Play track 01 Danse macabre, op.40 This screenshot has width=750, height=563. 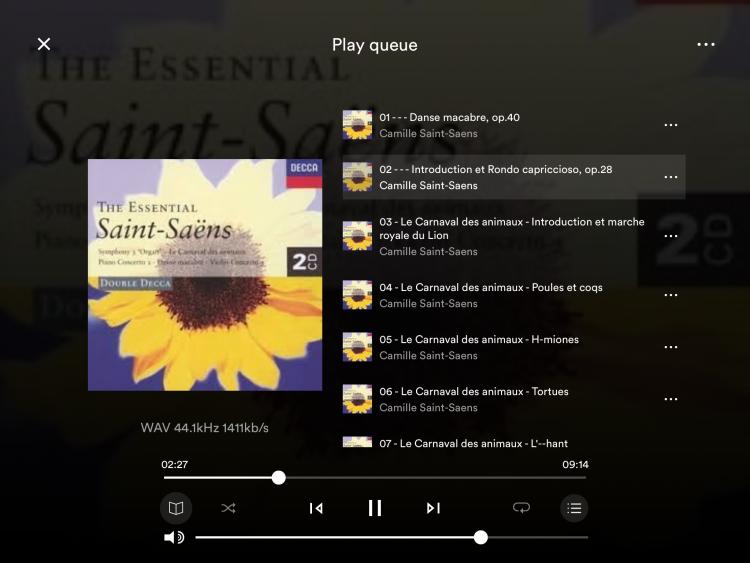514,125
